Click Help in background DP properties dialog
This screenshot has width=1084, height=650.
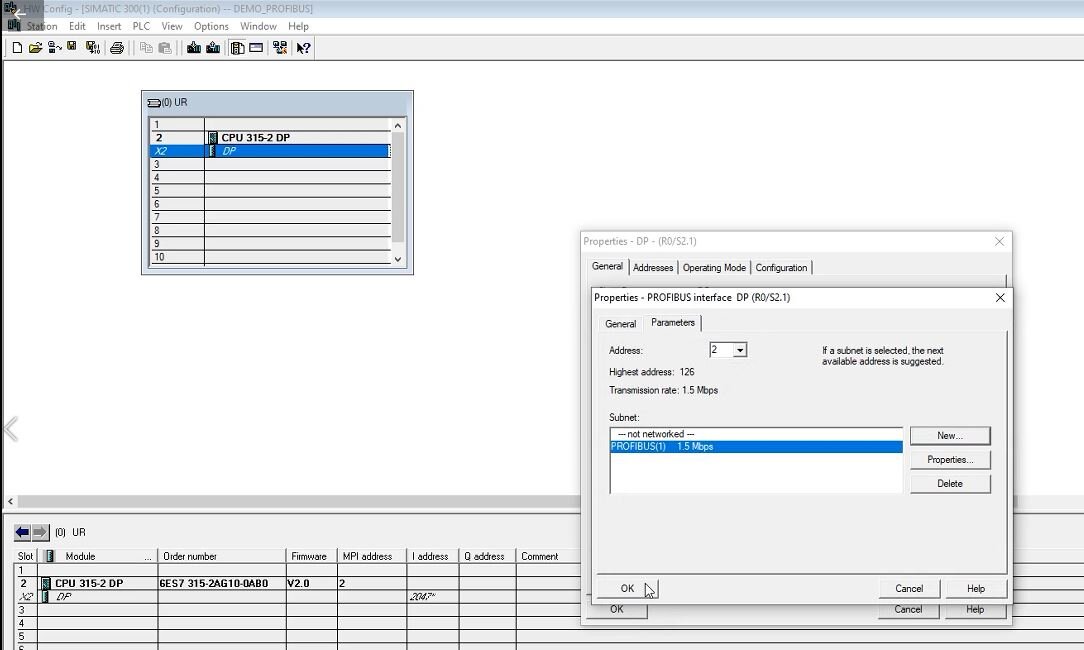(x=975, y=610)
